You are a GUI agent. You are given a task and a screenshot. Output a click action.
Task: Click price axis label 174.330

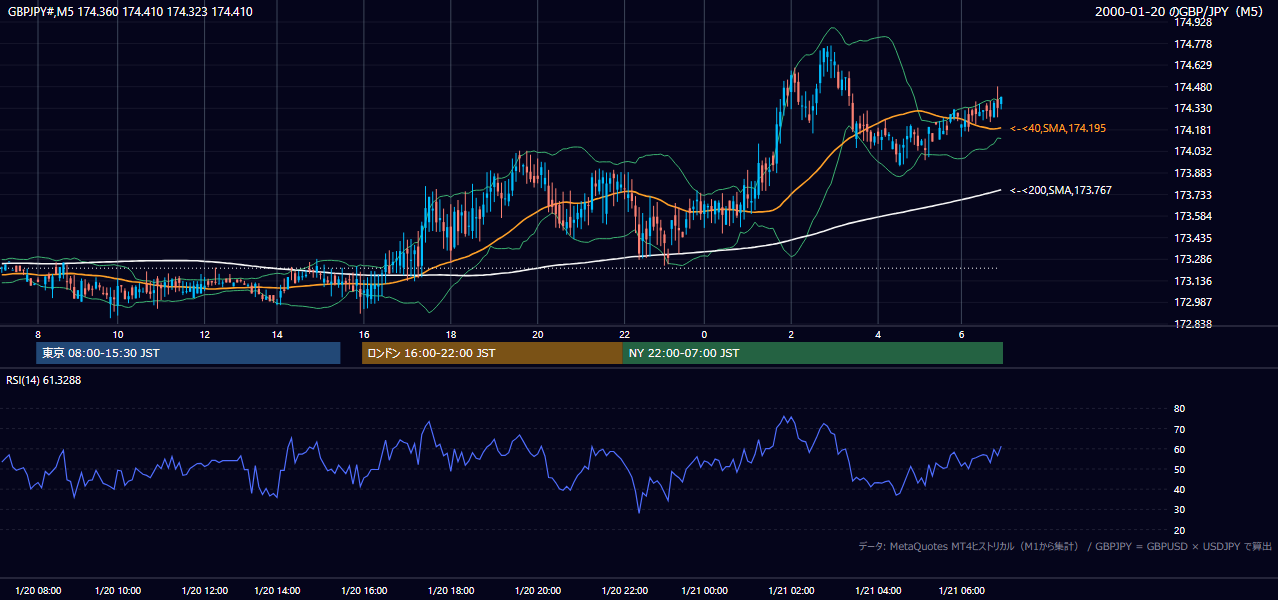[1193, 108]
